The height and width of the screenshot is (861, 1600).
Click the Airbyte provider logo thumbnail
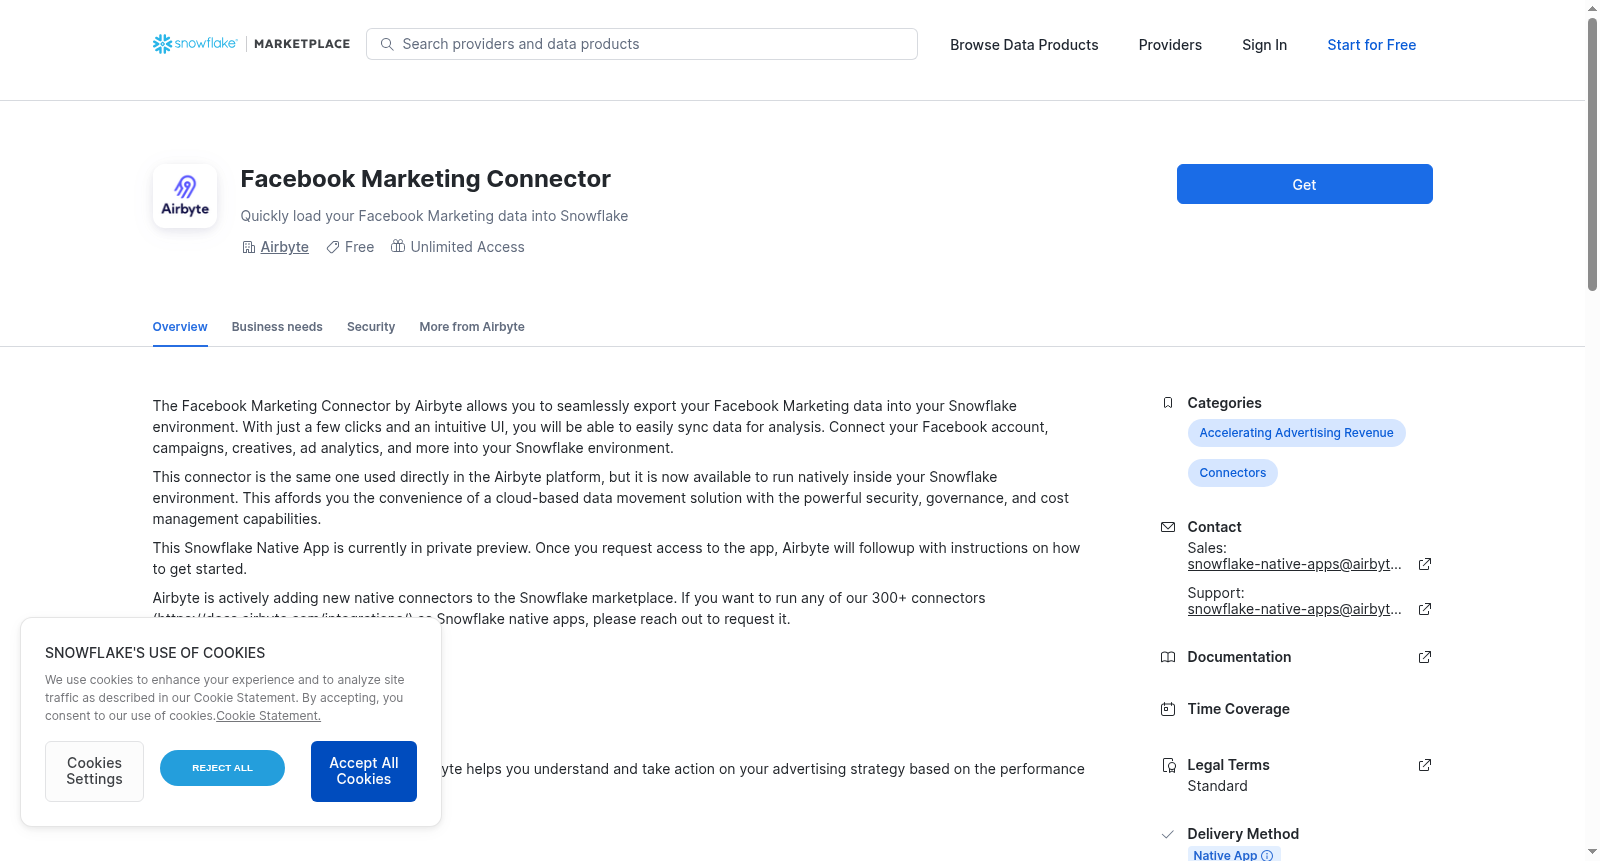pos(185,196)
